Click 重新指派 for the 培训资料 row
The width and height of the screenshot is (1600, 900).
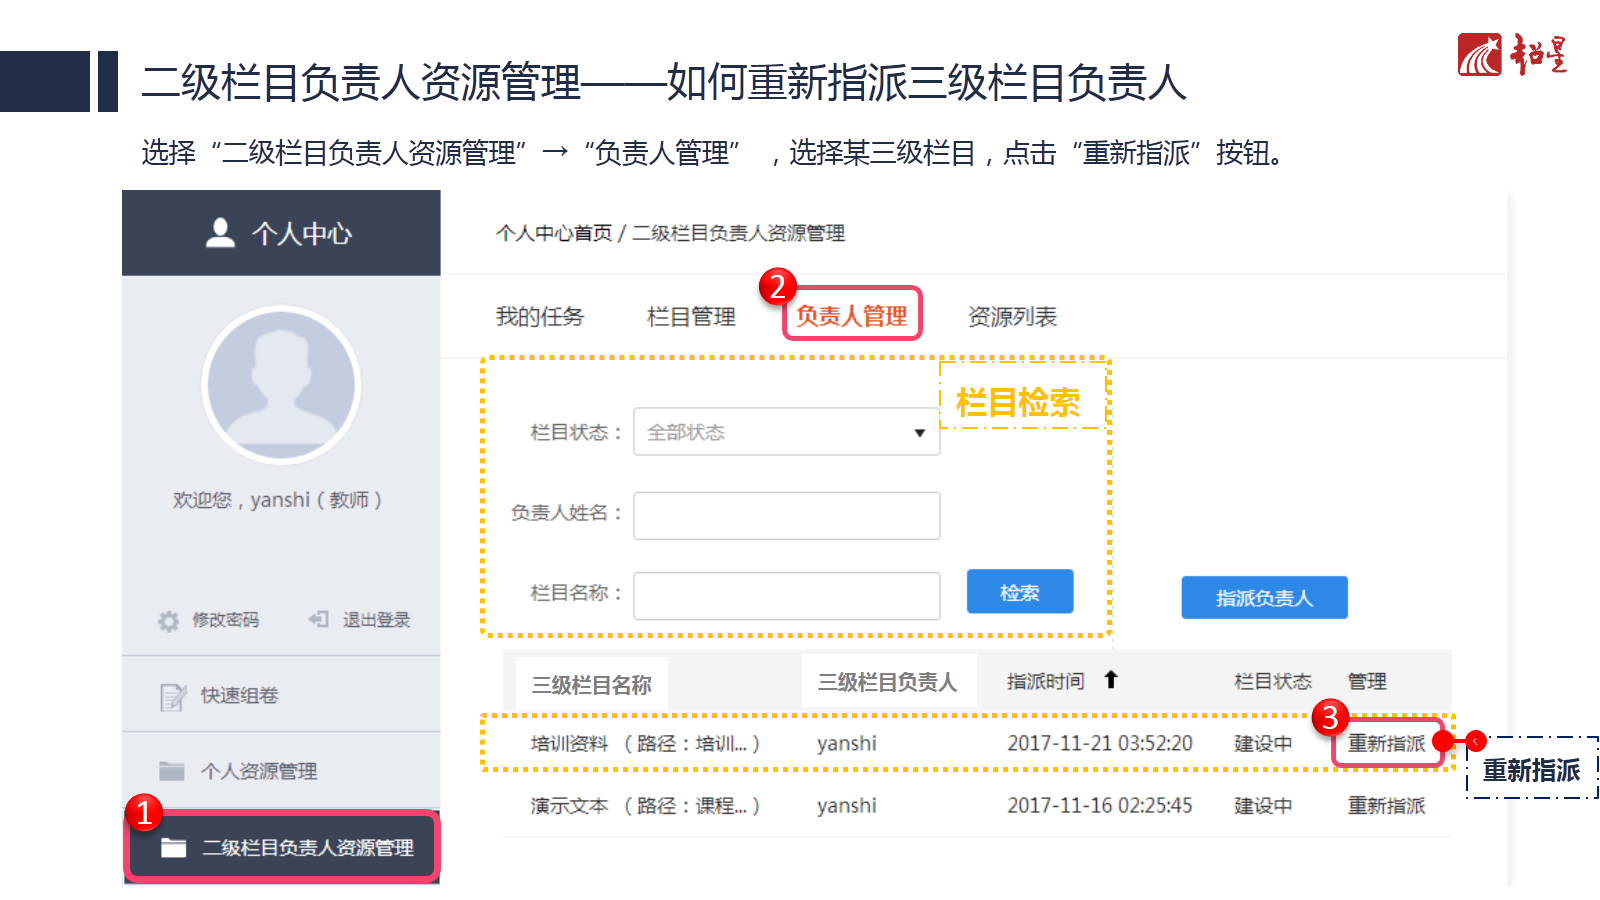[1387, 743]
